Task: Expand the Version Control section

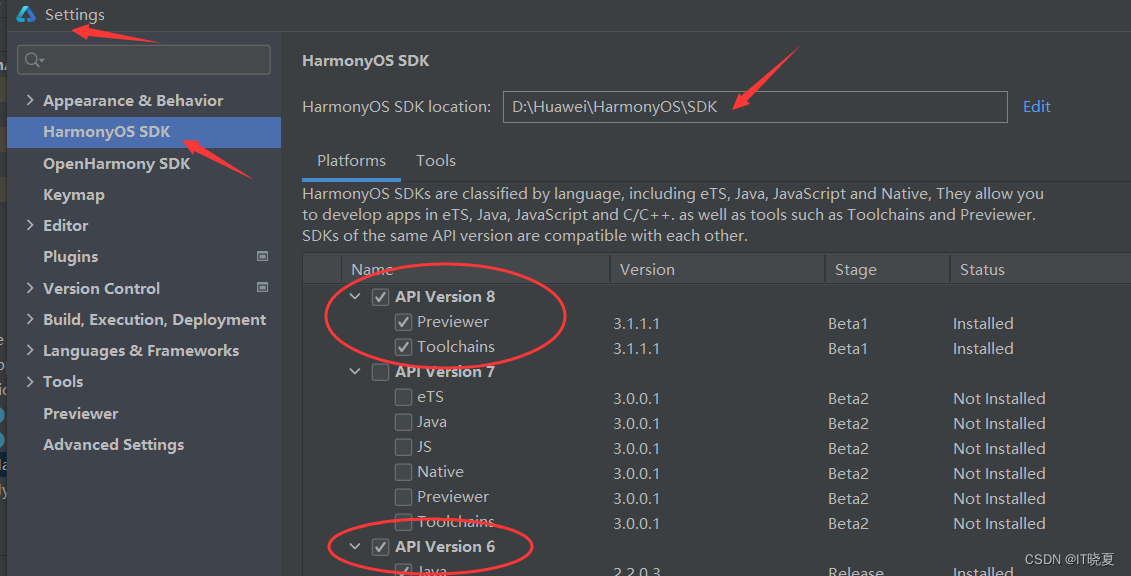Action: click(x=30, y=288)
